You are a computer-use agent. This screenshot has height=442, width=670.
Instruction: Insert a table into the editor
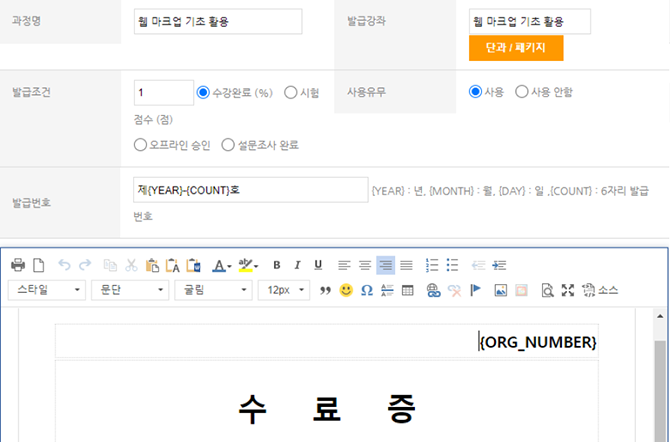(407, 290)
